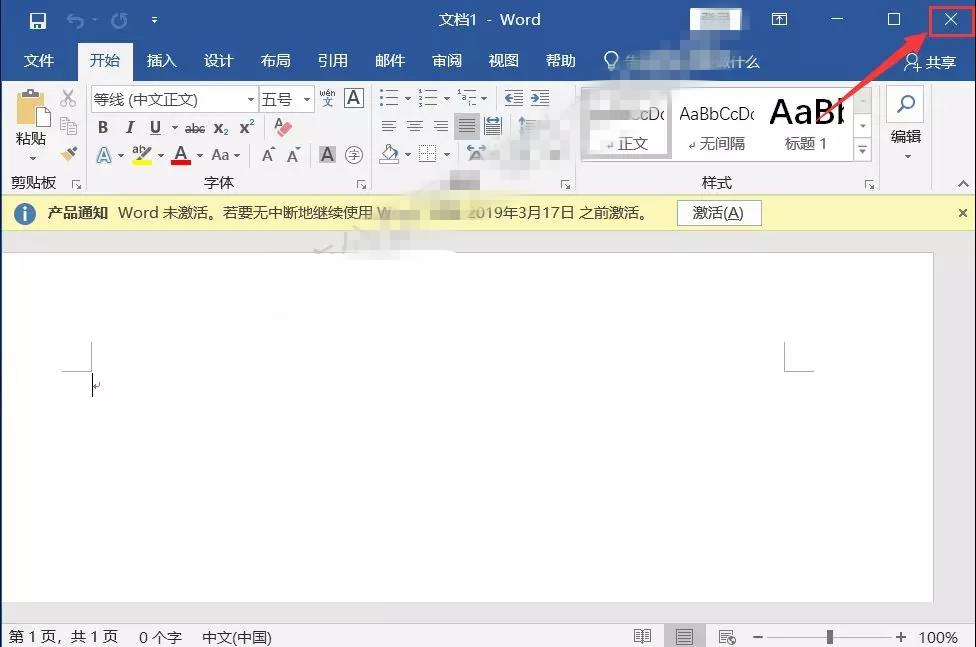Click the Ribbon Display Options icon
This screenshot has height=647, width=976.
[x=779, y=19]
